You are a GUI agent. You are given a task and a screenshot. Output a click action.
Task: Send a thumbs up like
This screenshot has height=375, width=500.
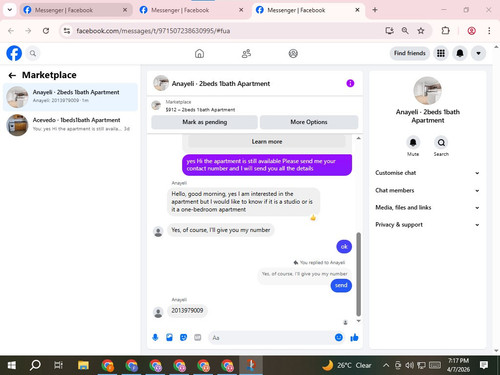tap(354, 338)
